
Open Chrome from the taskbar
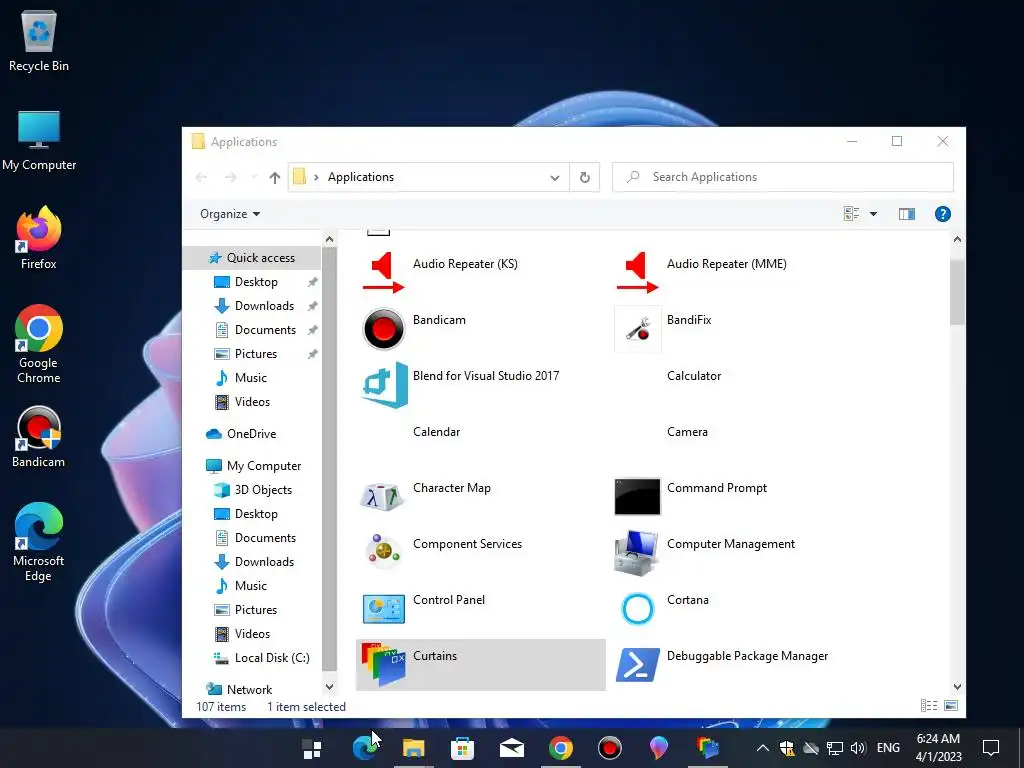coord(560,748)
